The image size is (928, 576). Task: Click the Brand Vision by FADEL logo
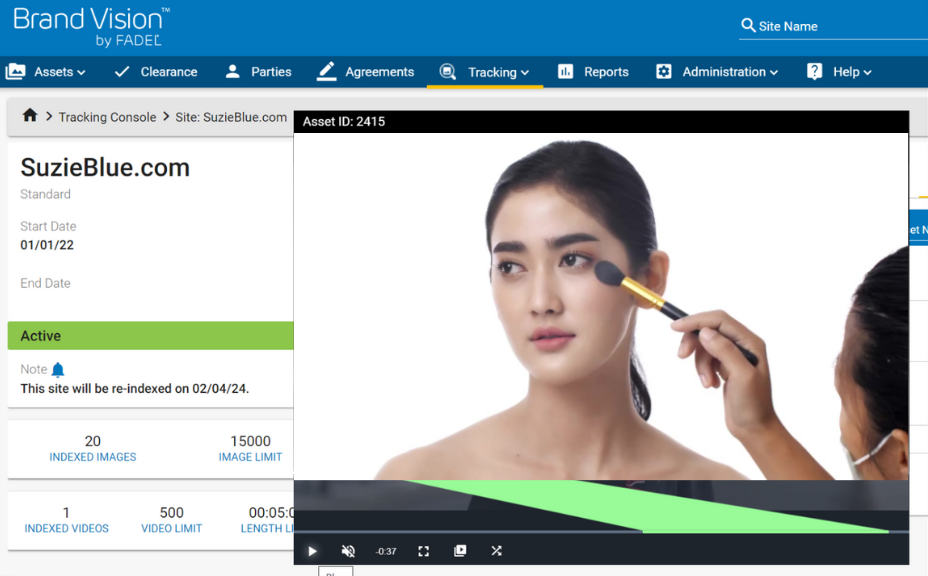(x=91, y=27)
